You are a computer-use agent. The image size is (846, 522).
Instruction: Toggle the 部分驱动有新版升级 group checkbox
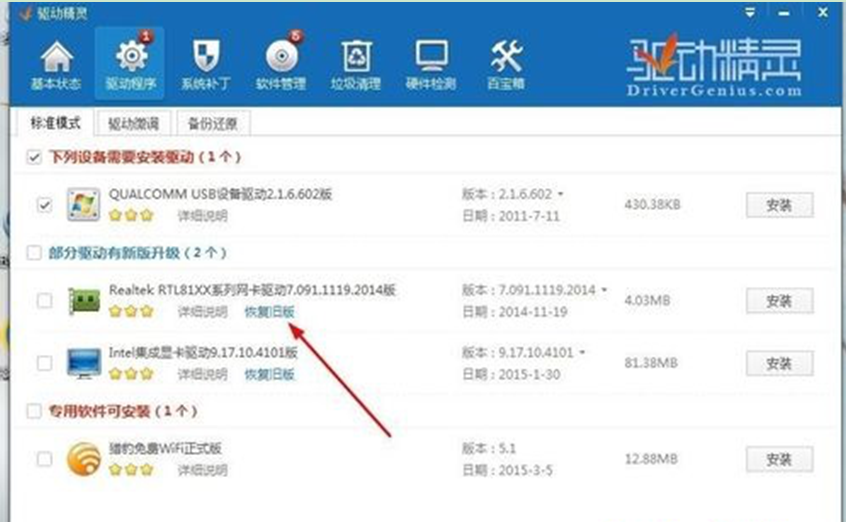(34, 253)
